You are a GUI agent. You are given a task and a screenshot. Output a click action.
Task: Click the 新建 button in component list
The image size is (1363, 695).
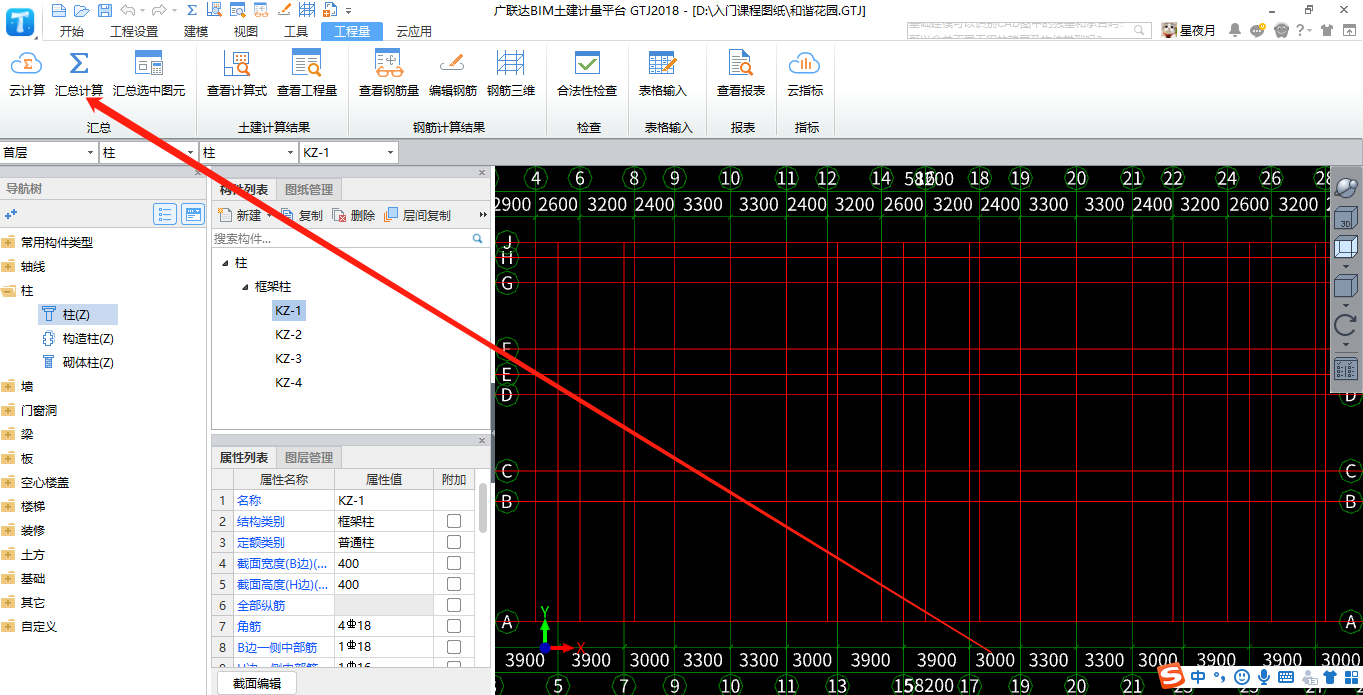(240, 215)
